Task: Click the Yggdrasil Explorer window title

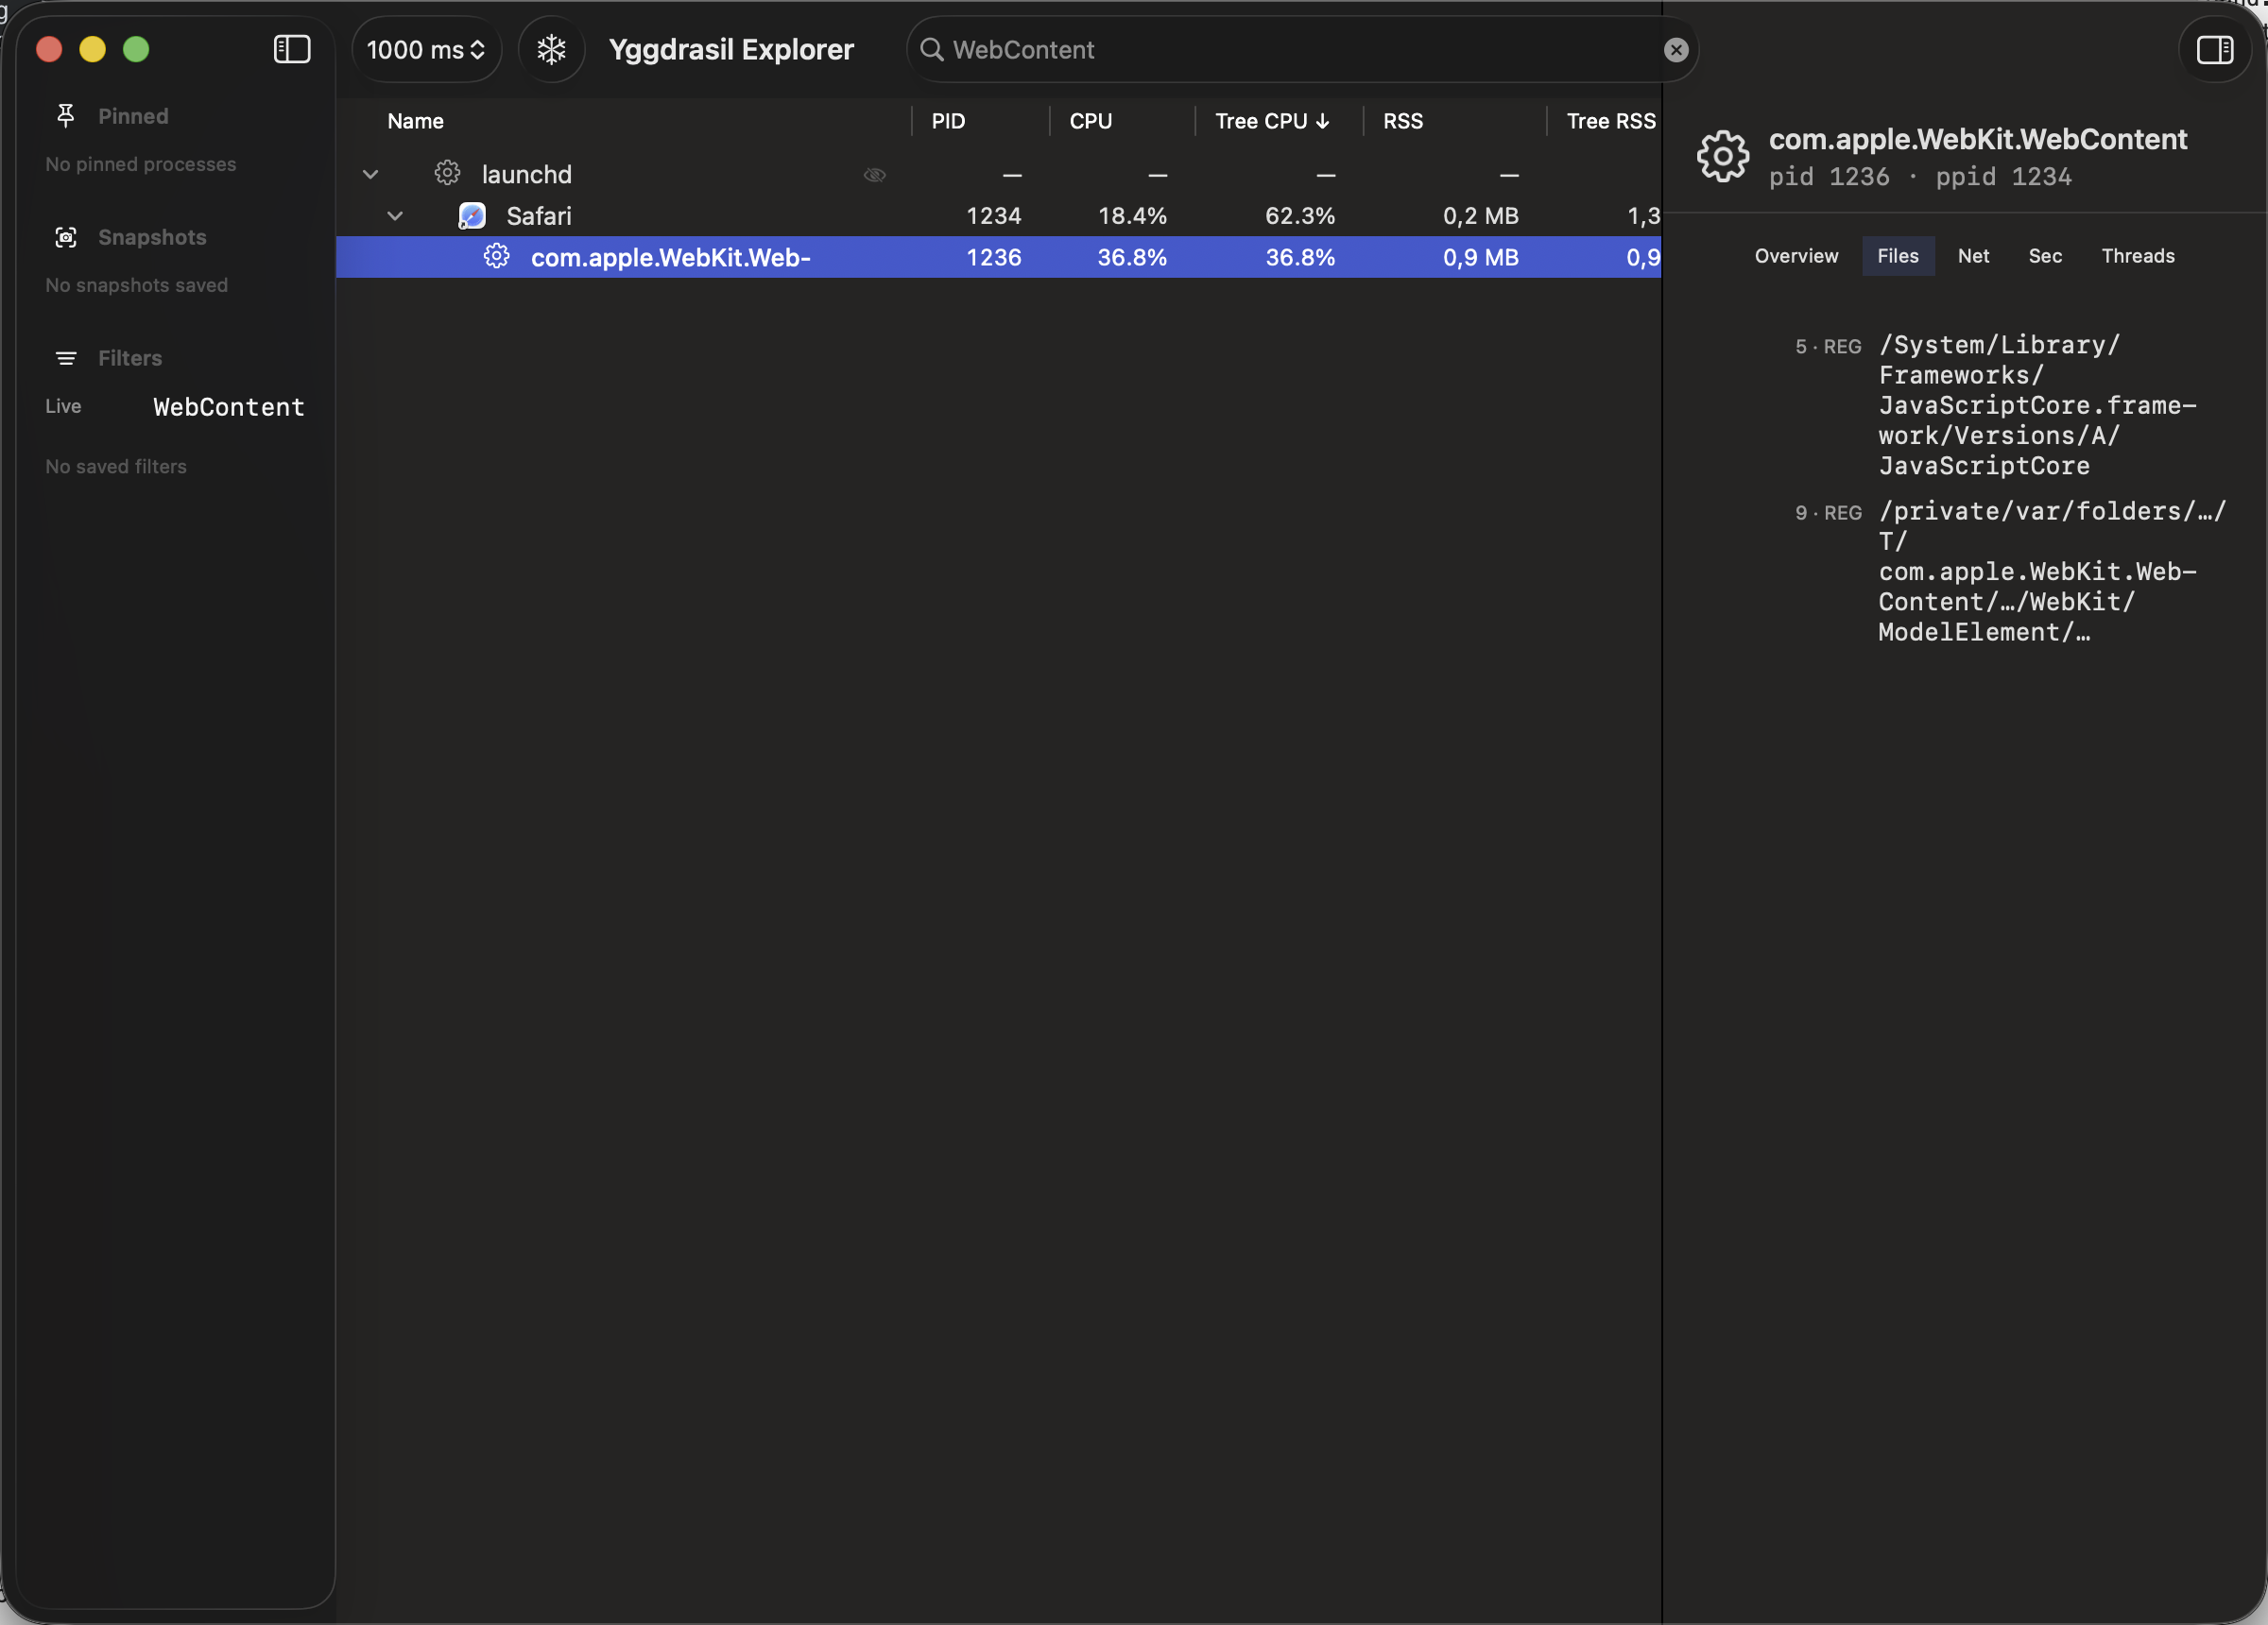Action: pos(731,49)
